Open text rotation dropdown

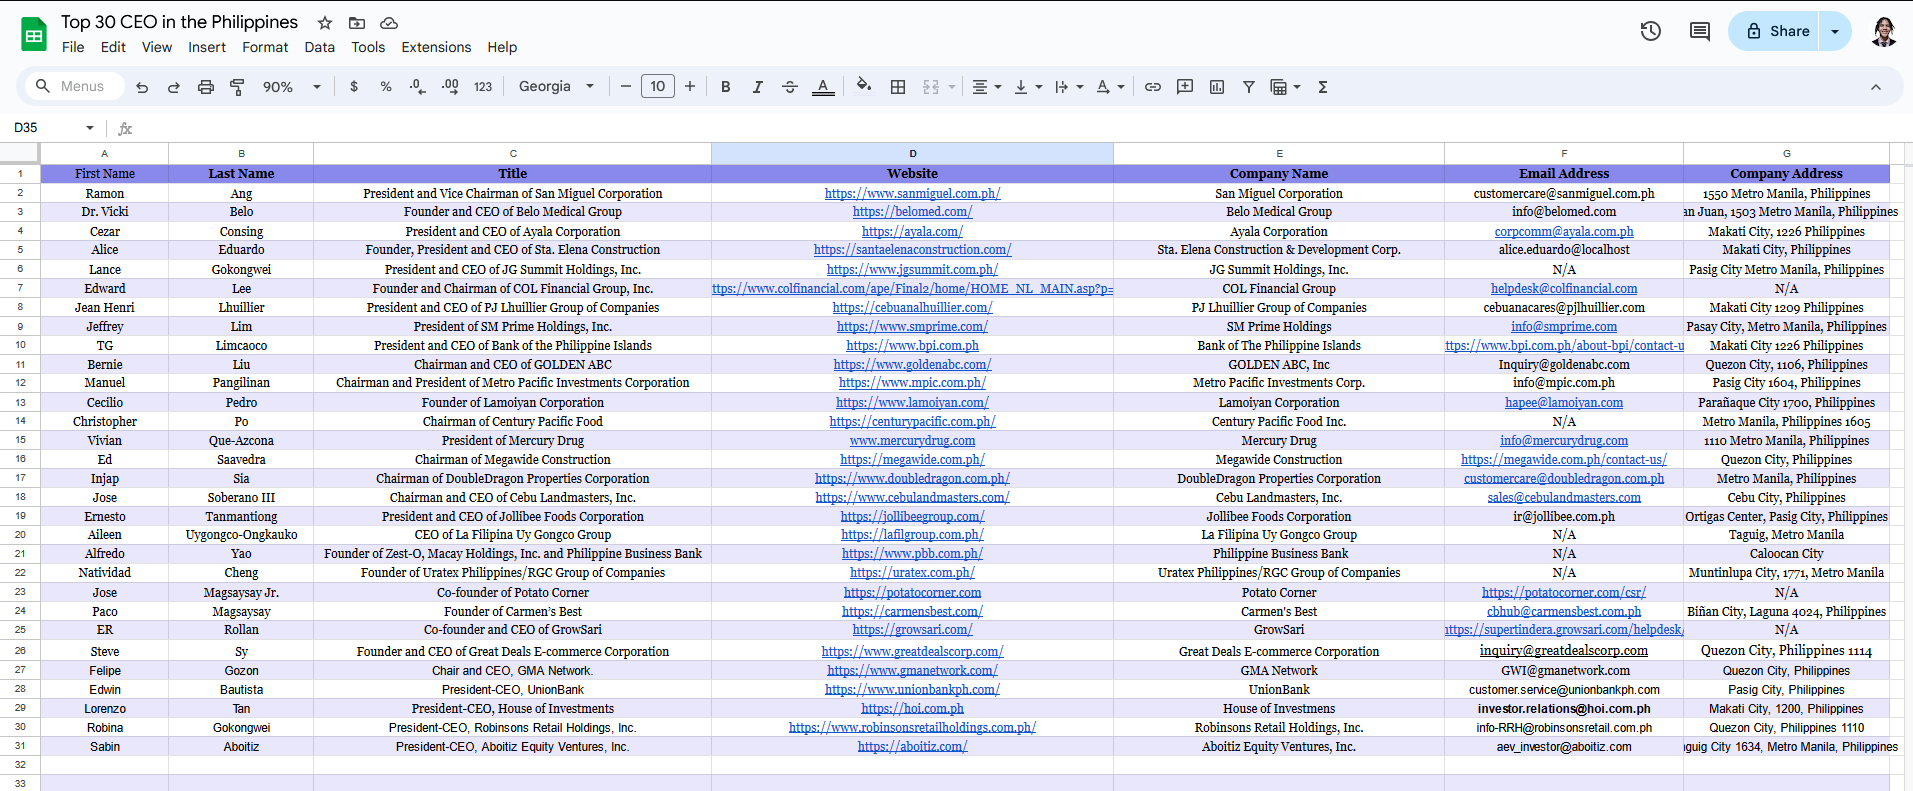(x=1110, y=87)
